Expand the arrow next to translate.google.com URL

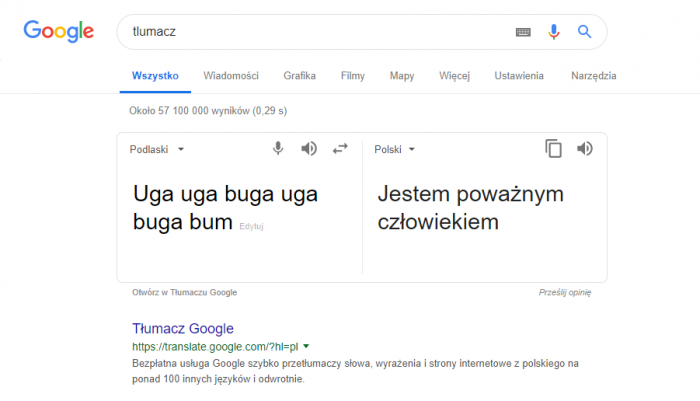pyautogui.click(x=306, y=346)
